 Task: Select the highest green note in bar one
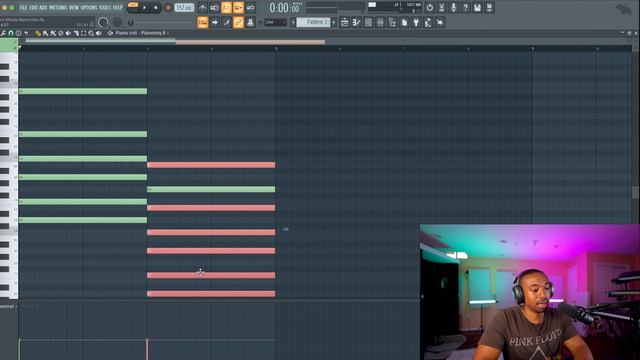pyautogui.click(x=83, y=91)
